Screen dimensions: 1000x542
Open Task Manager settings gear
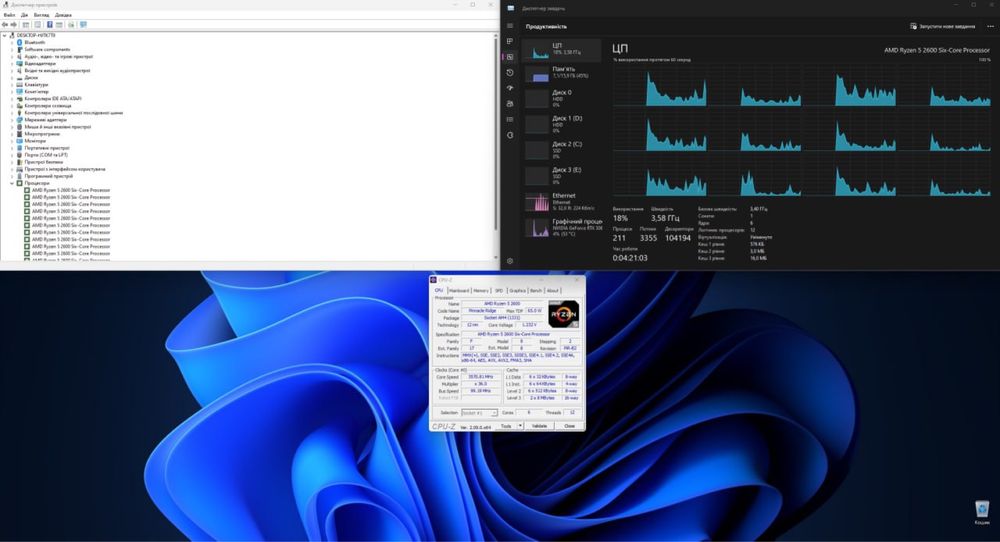pyautogui.click(x=510, y=261)
